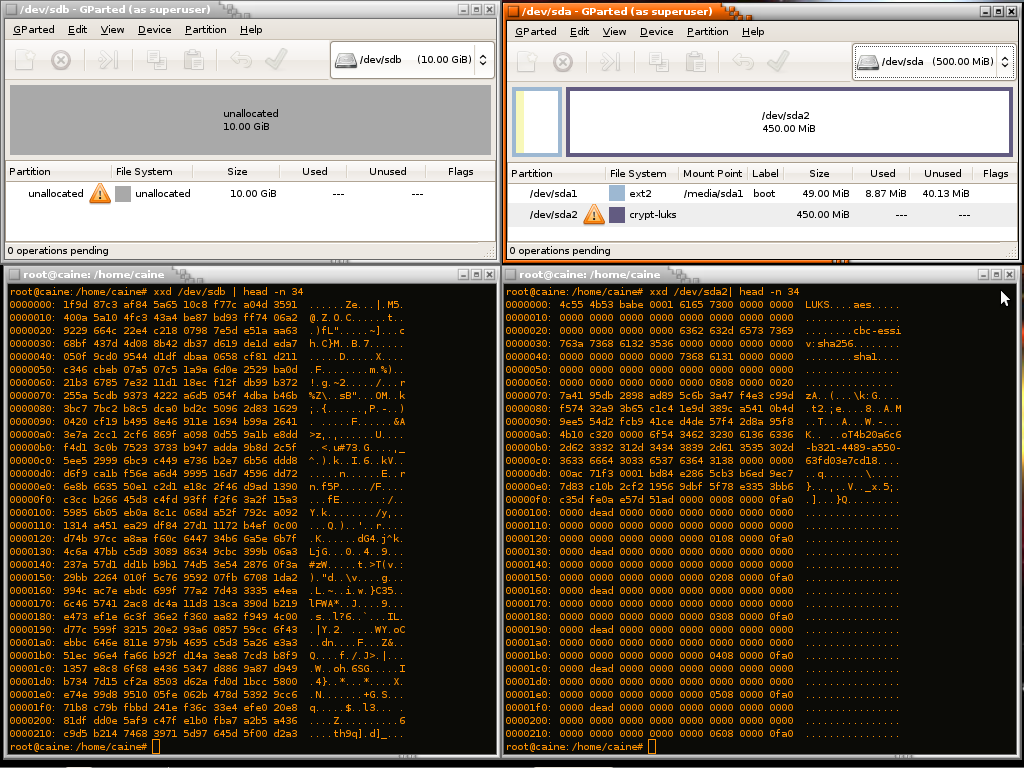Open Help menu in /dev/sda window

click(753, 31)
